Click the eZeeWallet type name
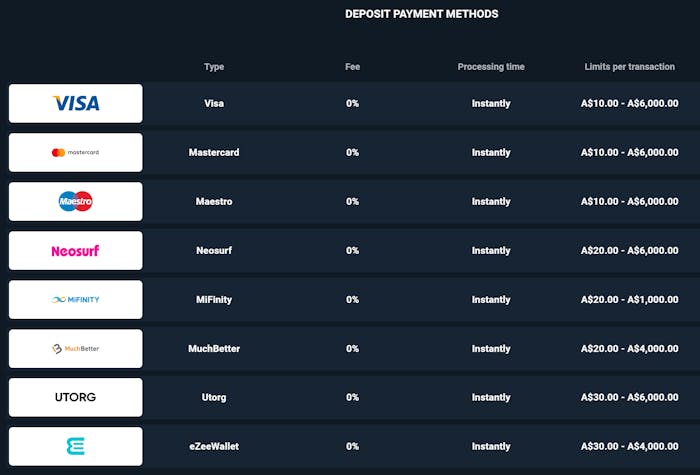Image resolution: width=700 pixels, height=475 pixels. pos(214,446)
